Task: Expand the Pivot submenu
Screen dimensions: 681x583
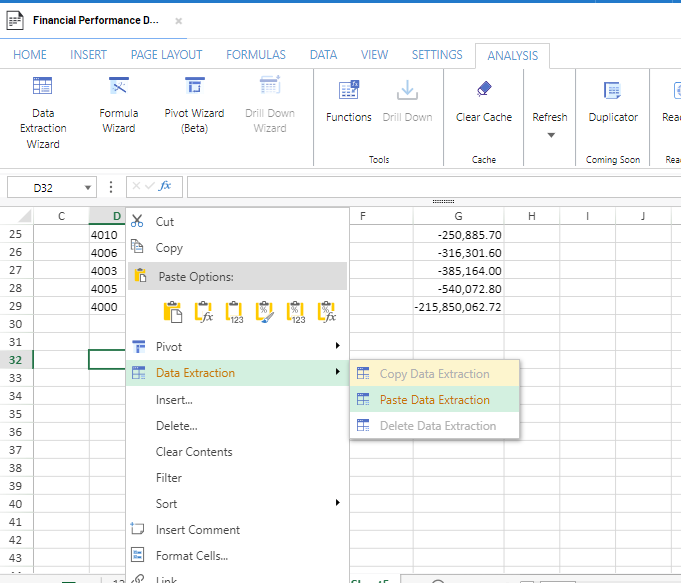Action: (336, 347)
